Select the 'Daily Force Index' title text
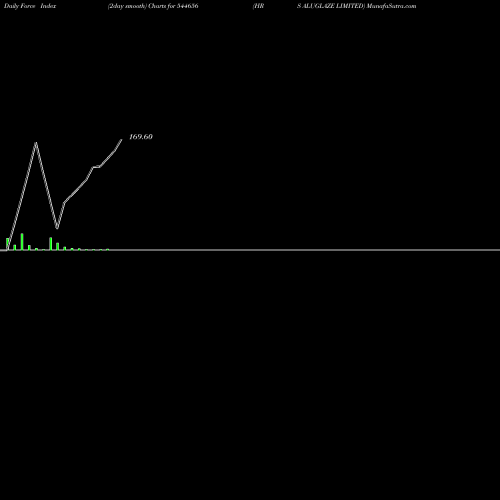This screenshot has height=500, width=500. (30, 6)
